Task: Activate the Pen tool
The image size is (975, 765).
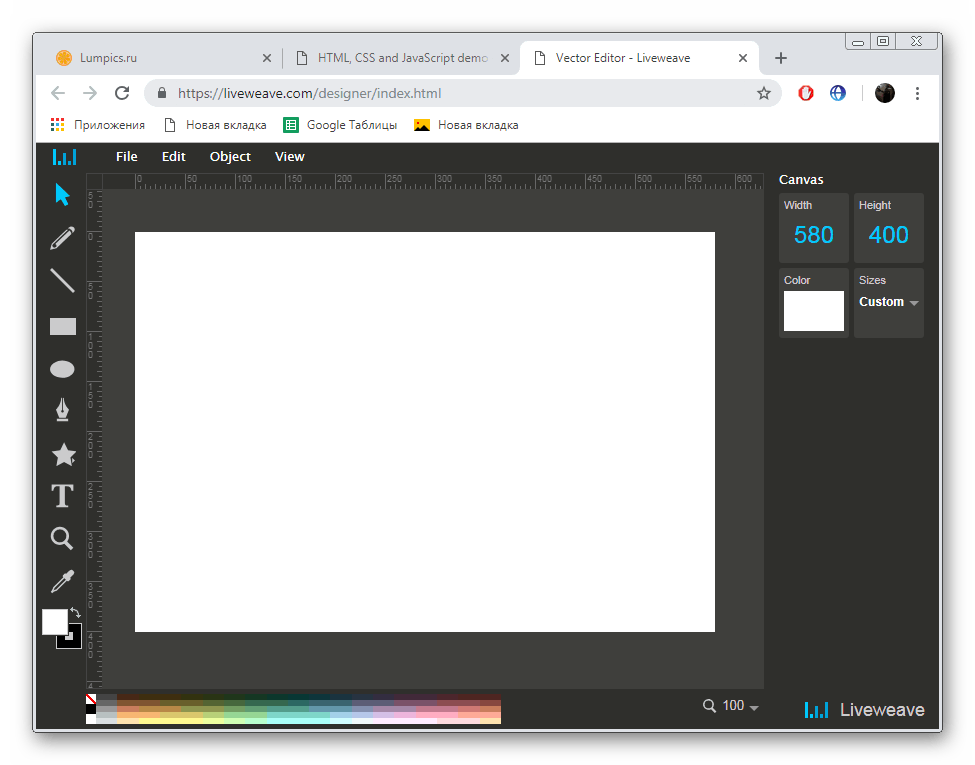Action: point(62,410)
